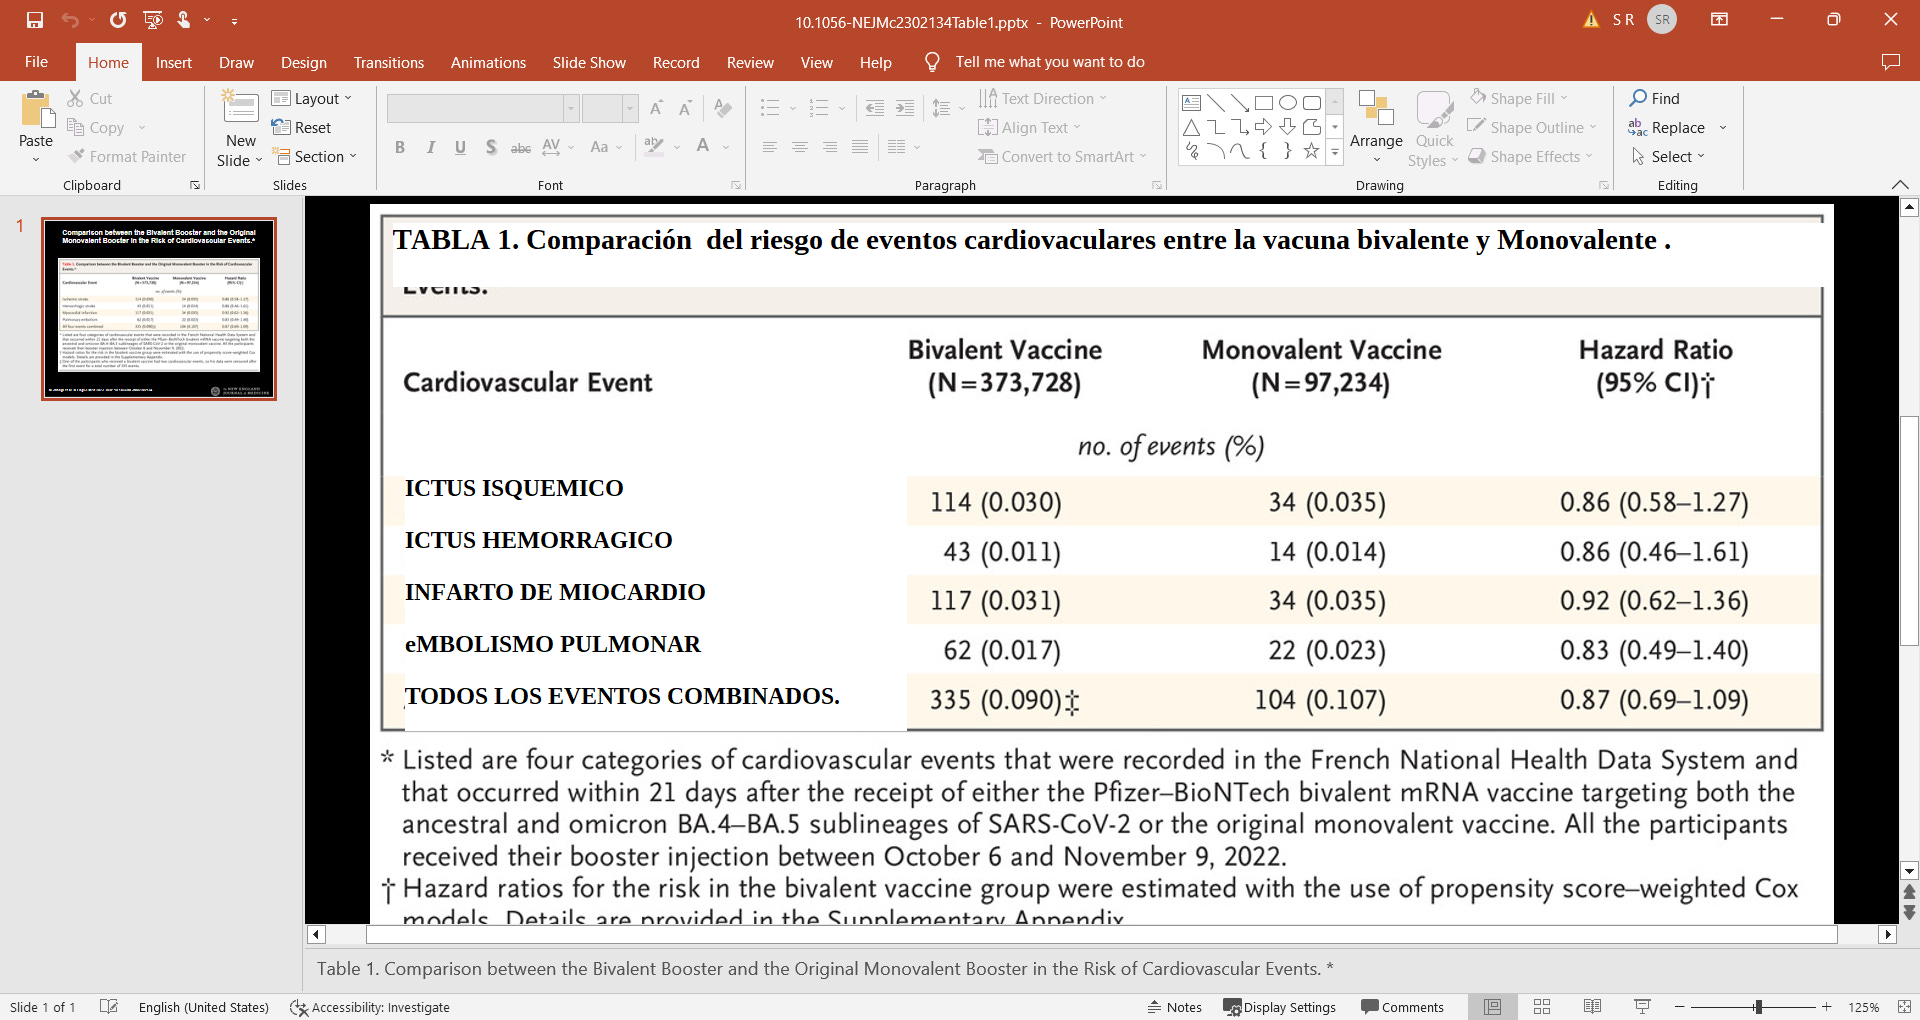Click the Save icon in title bar
1920x1020 pixels.
pos(35,20)
